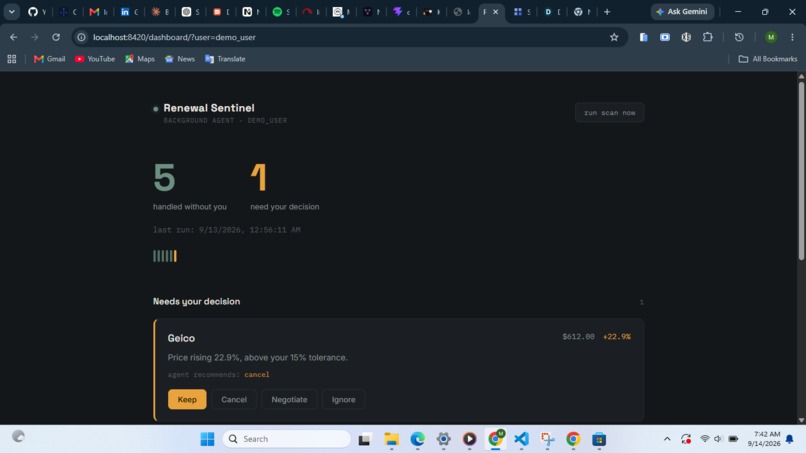Screen dimensions: 806x453
Task: Open File Explorer from taskbar
Action: click(x=391, y=439)
